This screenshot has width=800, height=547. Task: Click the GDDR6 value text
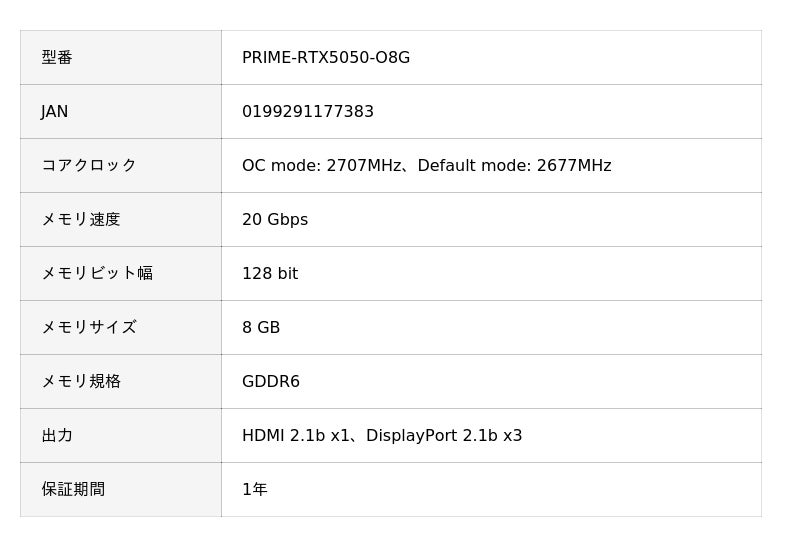tap(271, 382)
